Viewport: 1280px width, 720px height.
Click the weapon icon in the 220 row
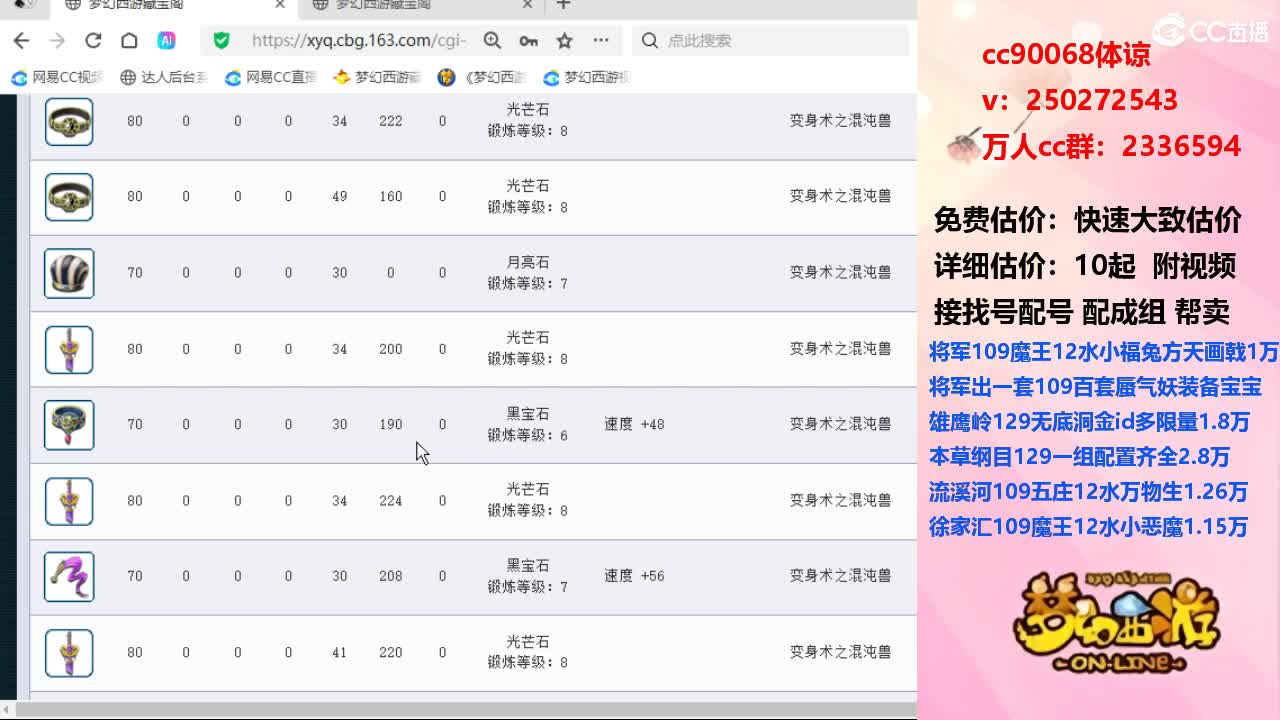click(69, 653)
